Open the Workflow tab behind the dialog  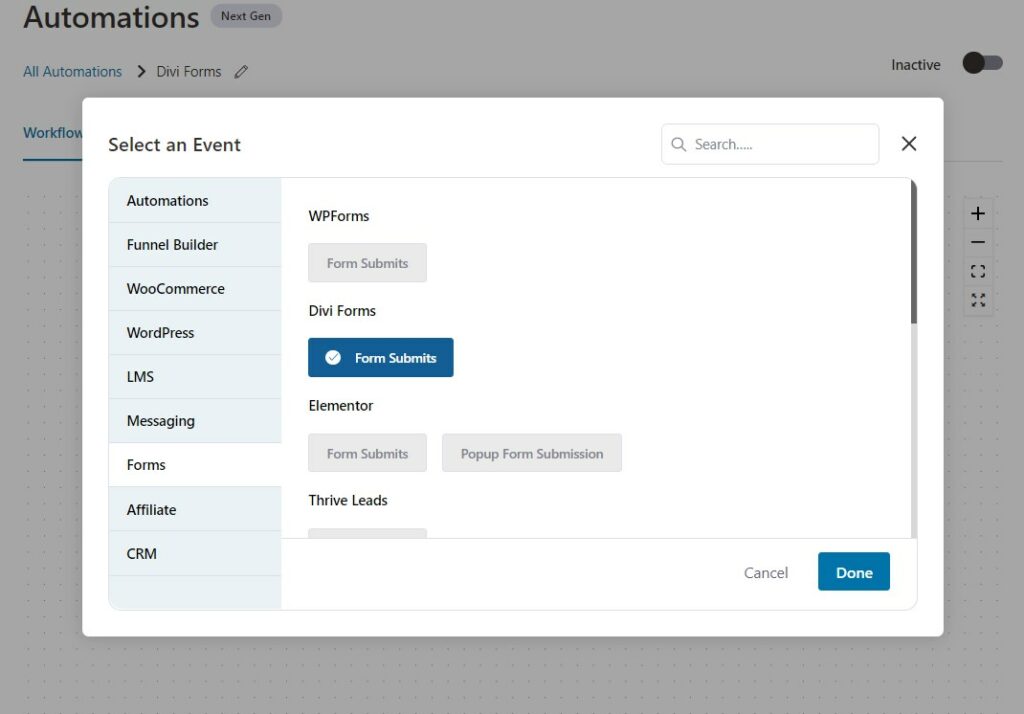(53, 133)
